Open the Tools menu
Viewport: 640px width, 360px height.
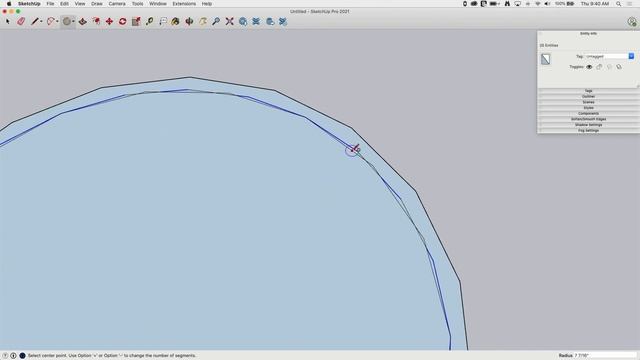pyautogui.click(x=138, y=4)
